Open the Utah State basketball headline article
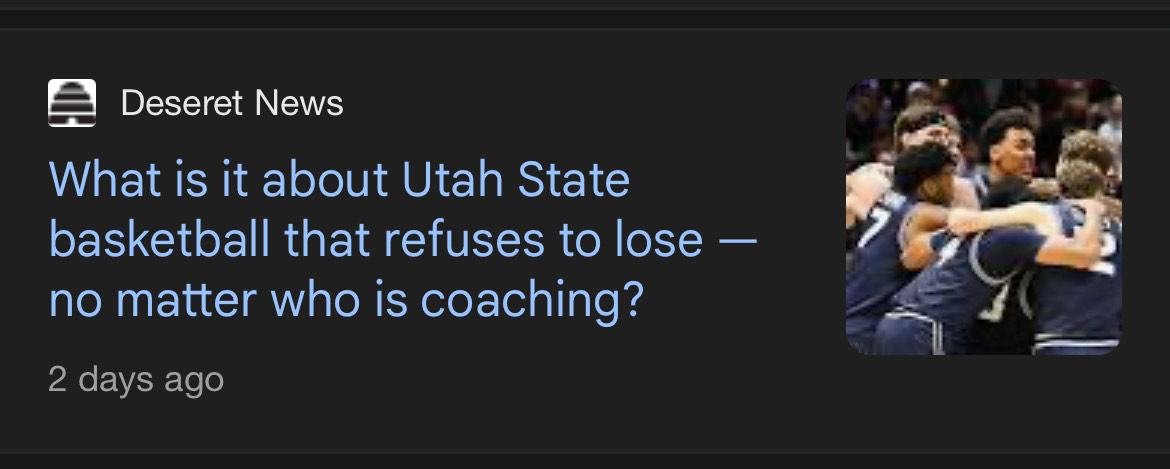Viewport: 1170px width, 469px height. tap(403, 240)
